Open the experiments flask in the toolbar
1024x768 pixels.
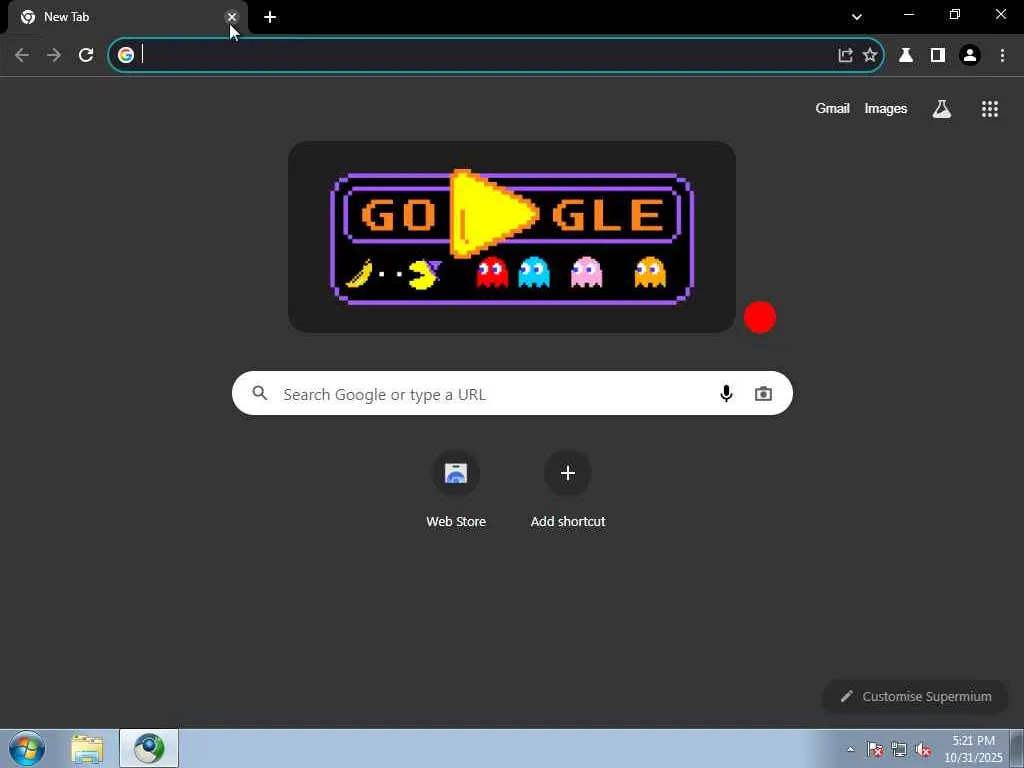tap(906, 56)
